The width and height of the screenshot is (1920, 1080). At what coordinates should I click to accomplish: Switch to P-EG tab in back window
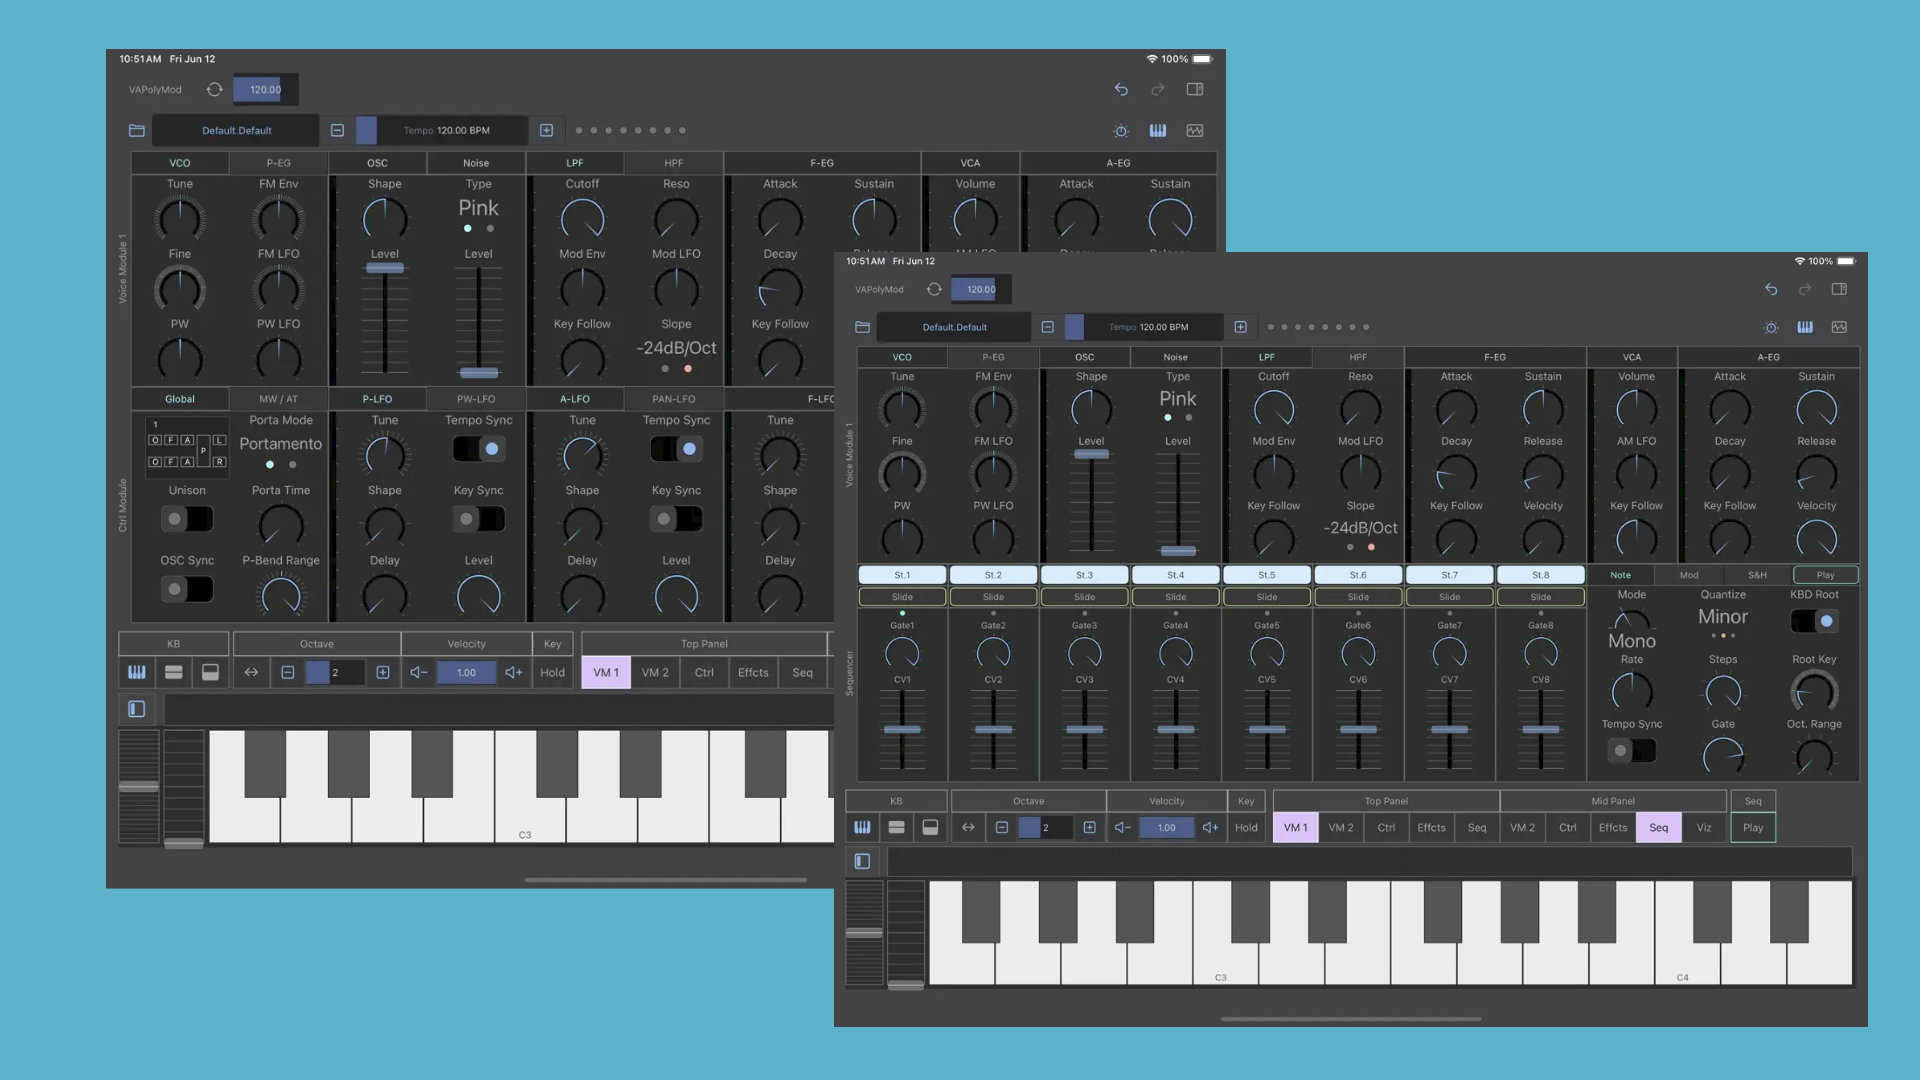tap(278, 162)
